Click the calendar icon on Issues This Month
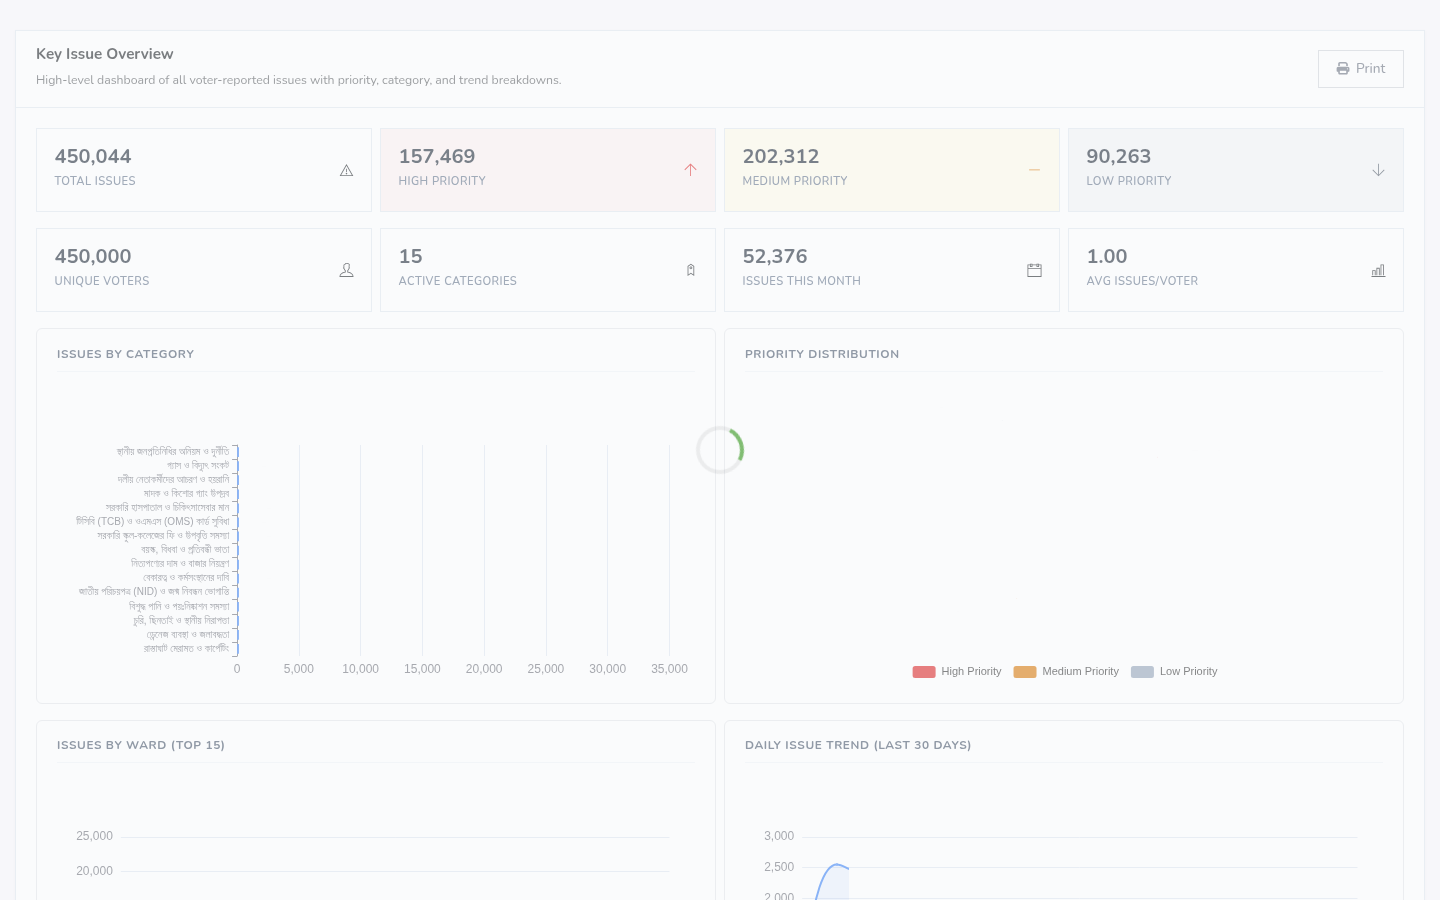This screenshot has height=900, width=1440. pyautogui.click(x=1034, y=270)
